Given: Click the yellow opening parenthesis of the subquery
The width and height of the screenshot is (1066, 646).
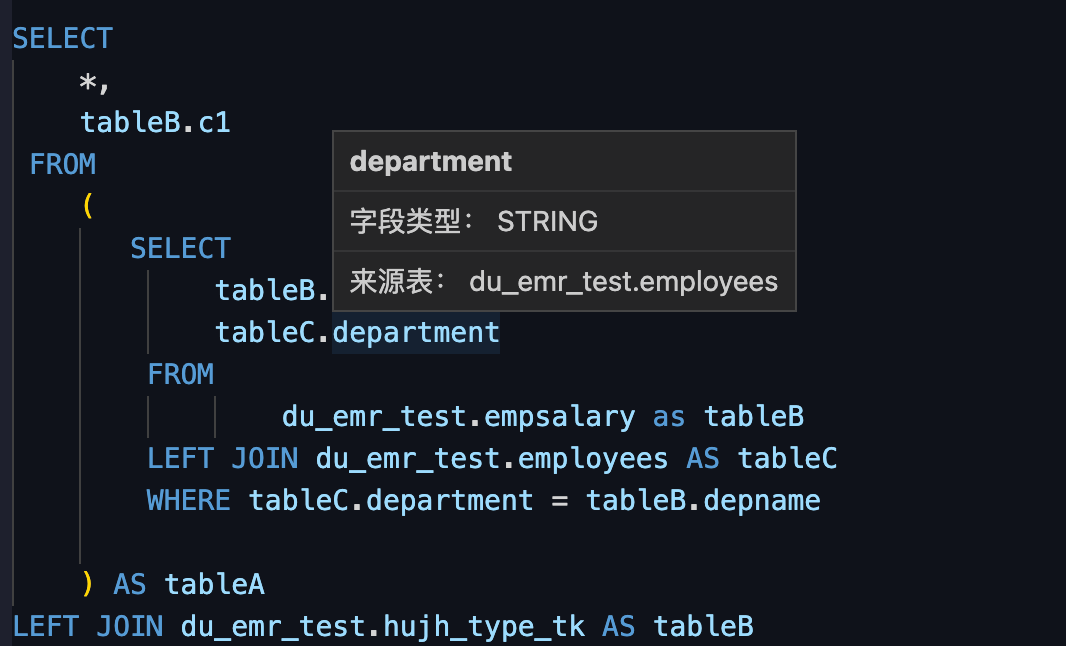Looking at the screenshot, I should click(88, 206).
